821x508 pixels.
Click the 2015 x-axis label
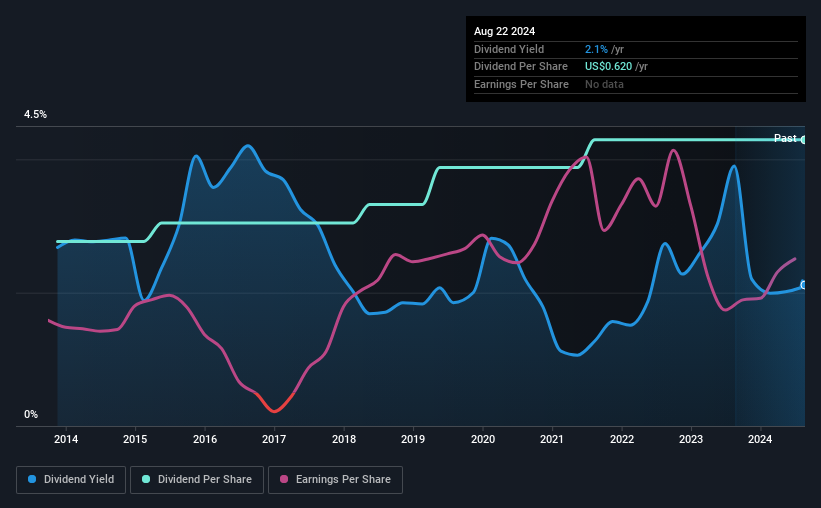(x=135, y=439)
